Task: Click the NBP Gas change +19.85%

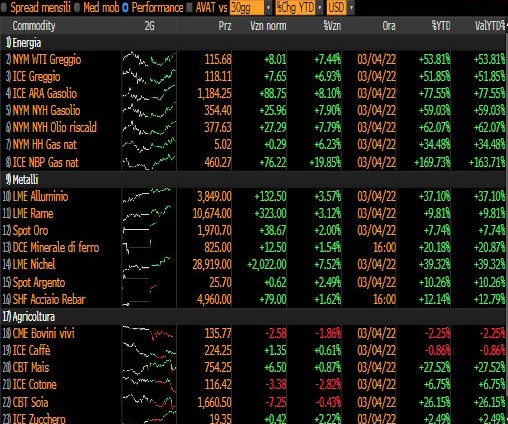Action: point(325,162)
